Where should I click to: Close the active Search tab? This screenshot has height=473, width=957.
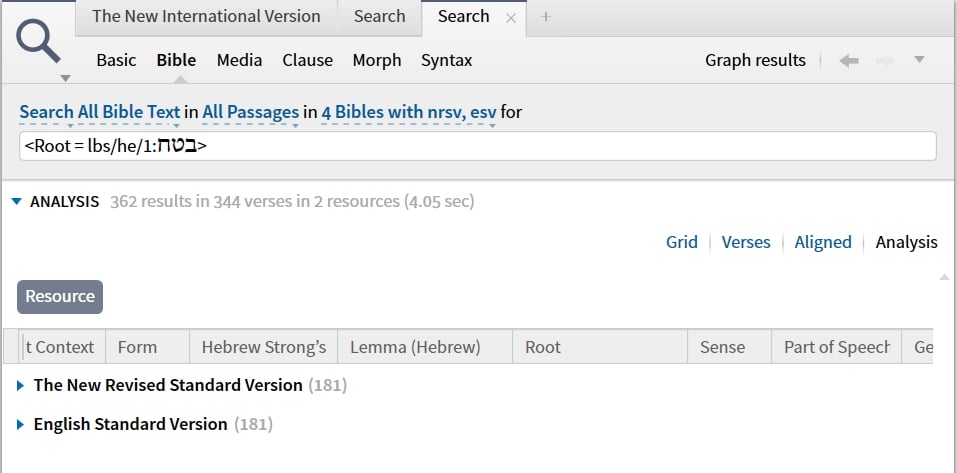(x=511, y=17)
